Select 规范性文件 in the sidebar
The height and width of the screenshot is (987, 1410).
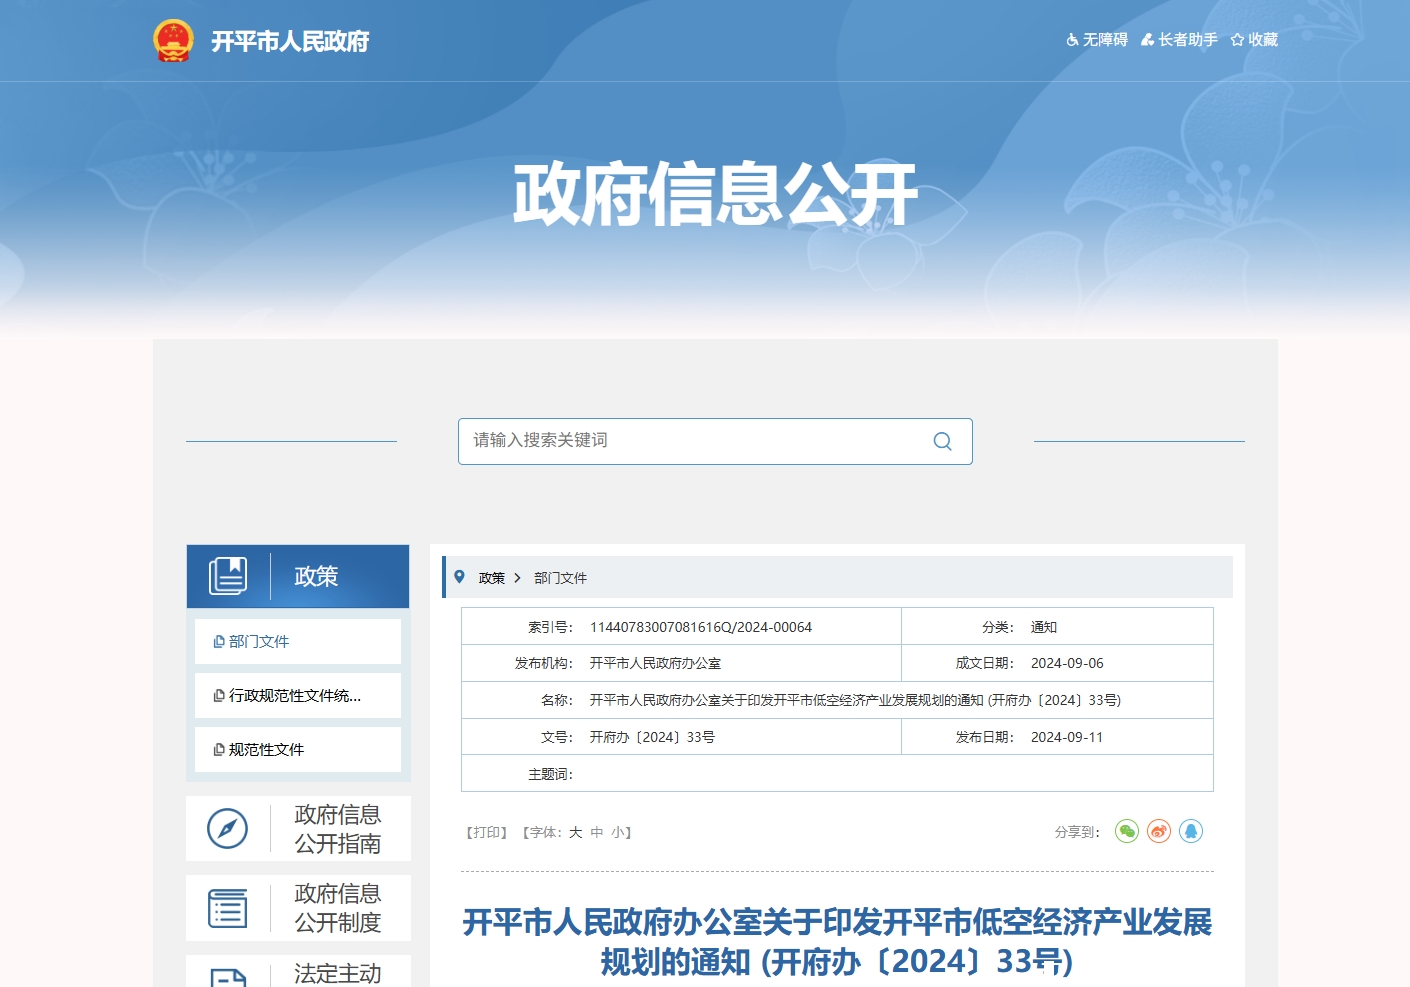[x=266, y=750]
